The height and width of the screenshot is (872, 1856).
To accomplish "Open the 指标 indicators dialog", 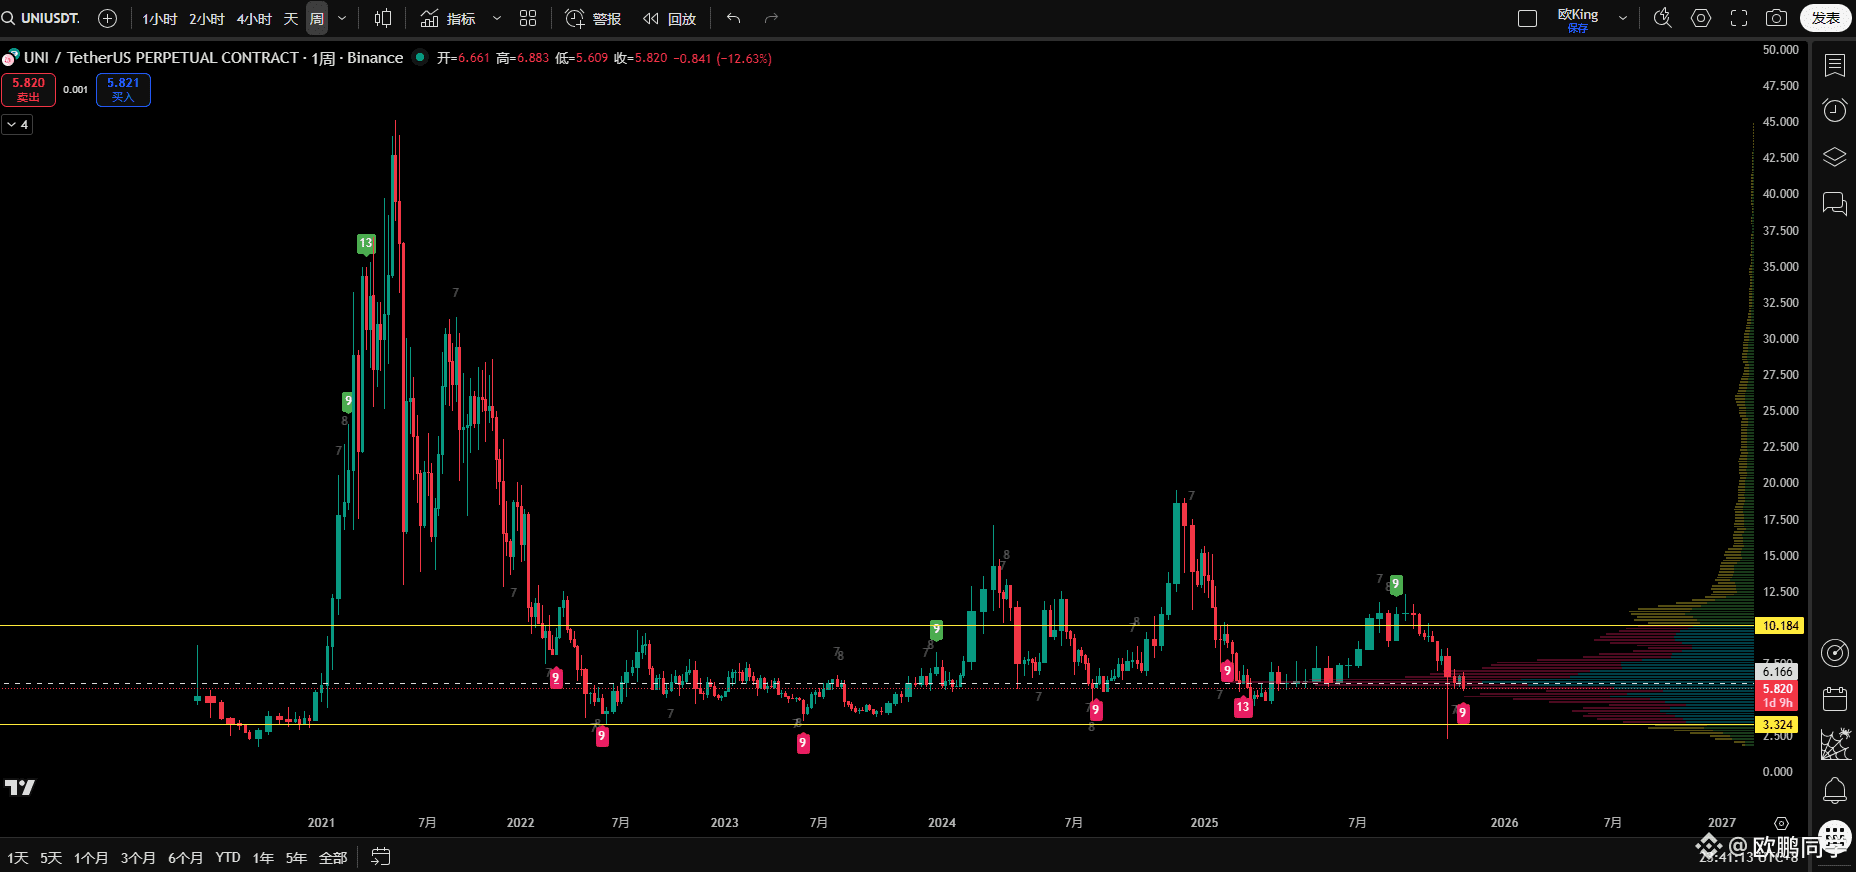I will tap(448, 18).
